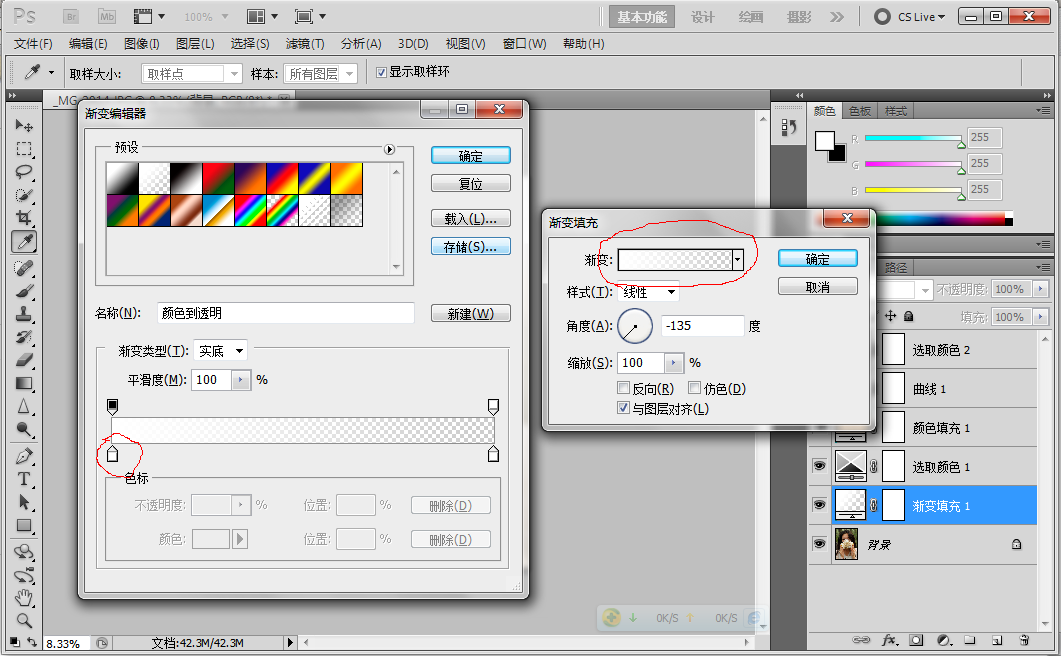Open the Scale value popup arrow
1061x656 pixels.
674,363
